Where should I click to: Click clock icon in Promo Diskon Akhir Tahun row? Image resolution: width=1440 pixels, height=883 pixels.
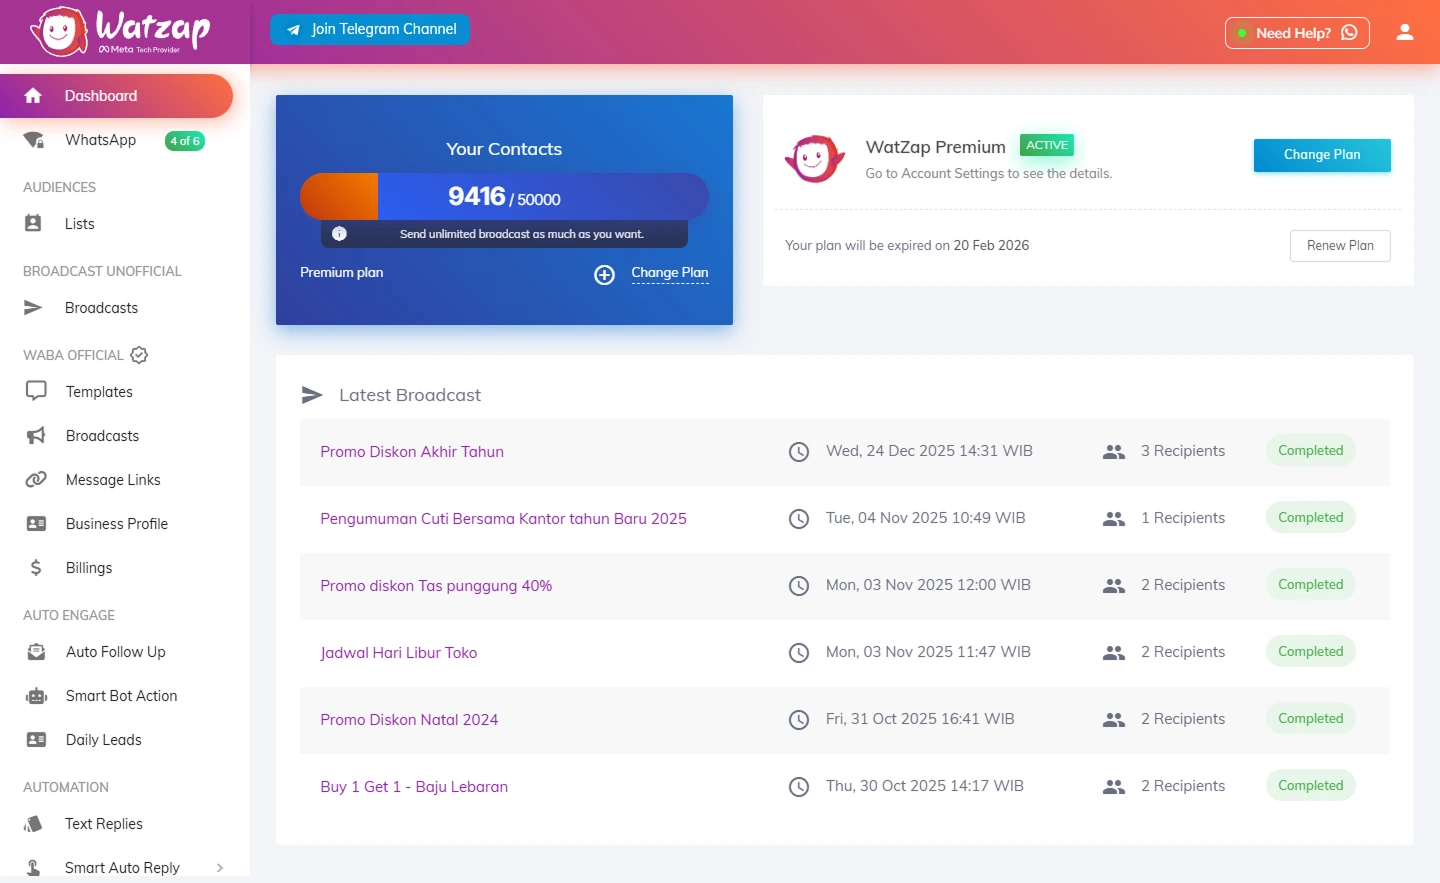pyautogui.click(x=799, y=452)
